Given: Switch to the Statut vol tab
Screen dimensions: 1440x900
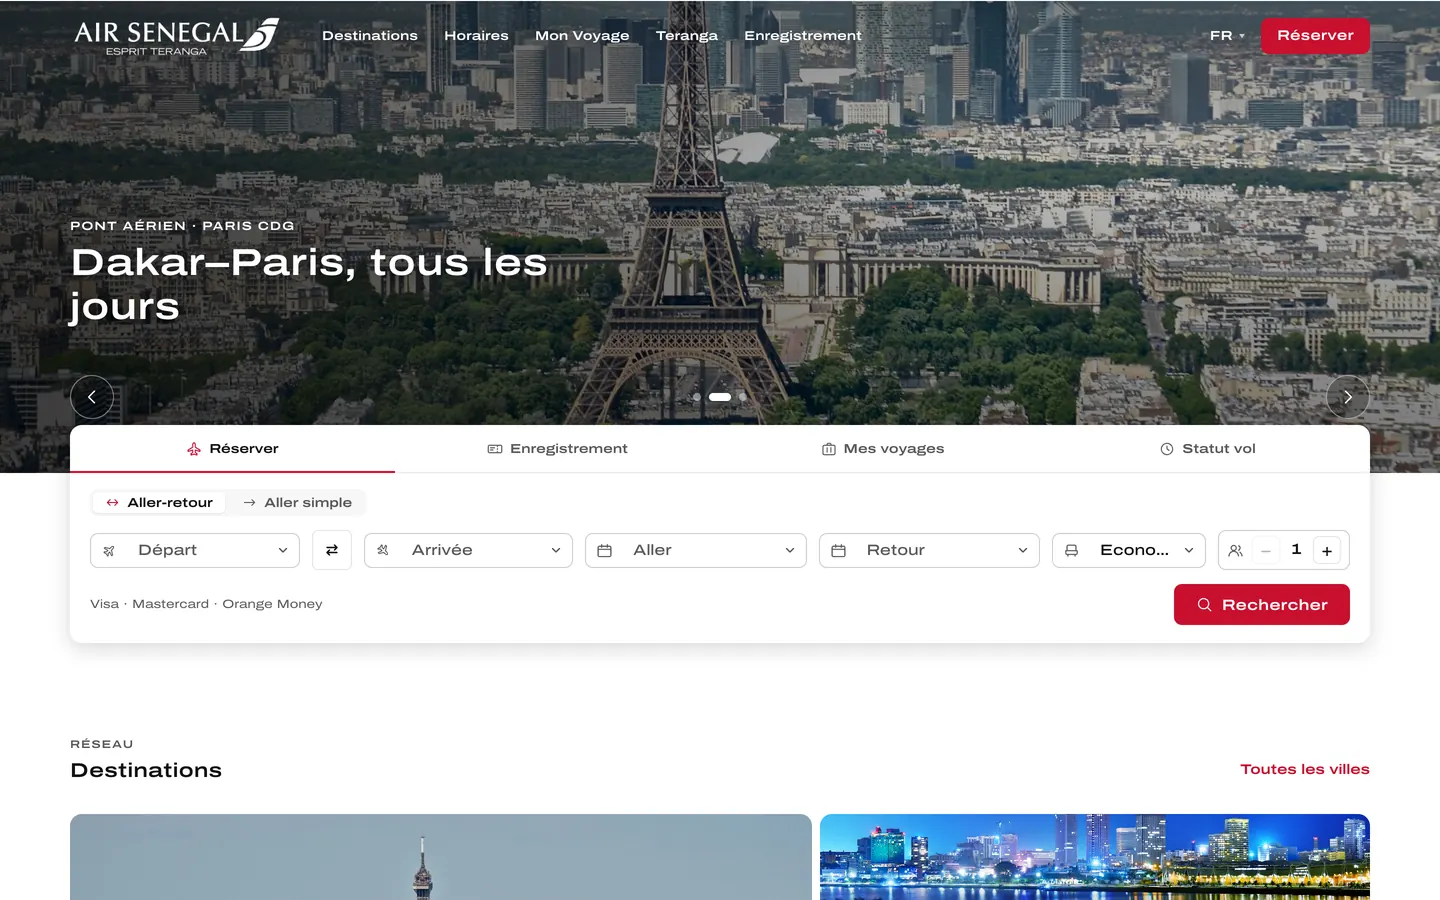Looking at the screenshot, I should (1208, 449).
